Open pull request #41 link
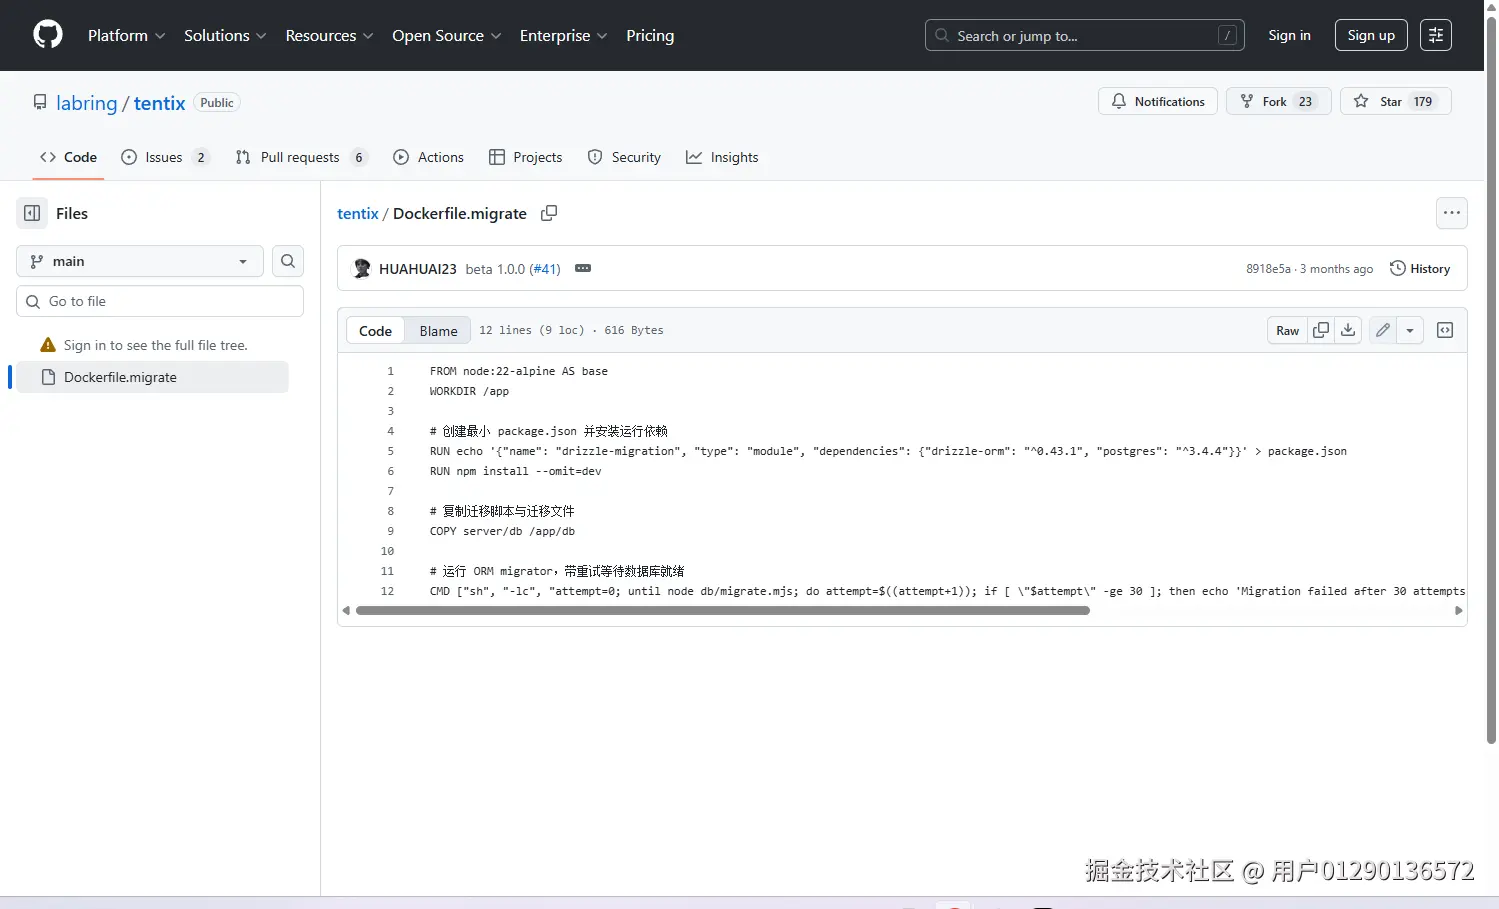The image size is (1499, 909). 545,269
